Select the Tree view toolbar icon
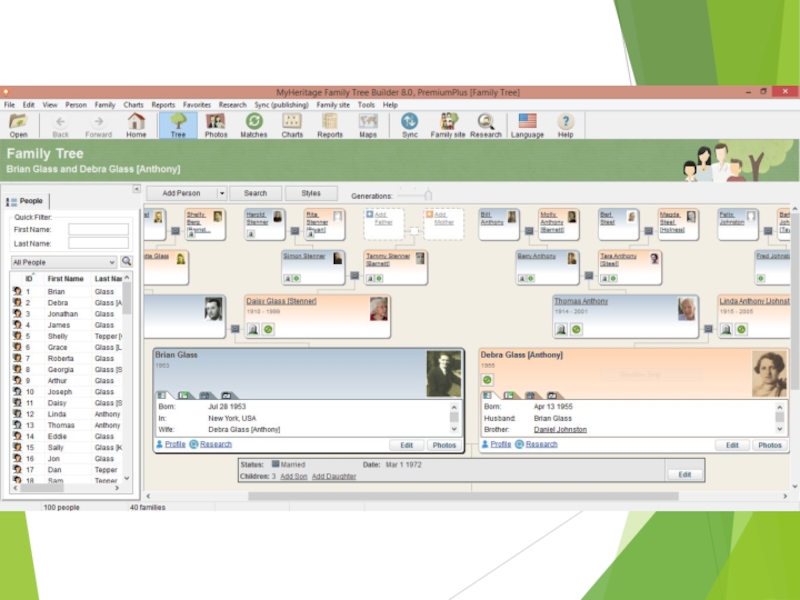This screenshot has width=800, height=600. click(178, 126)
